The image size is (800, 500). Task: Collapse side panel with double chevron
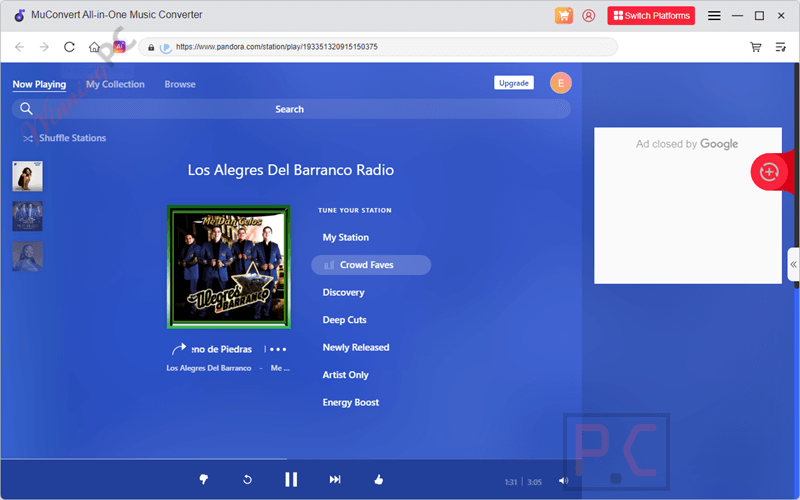(793, 264)
